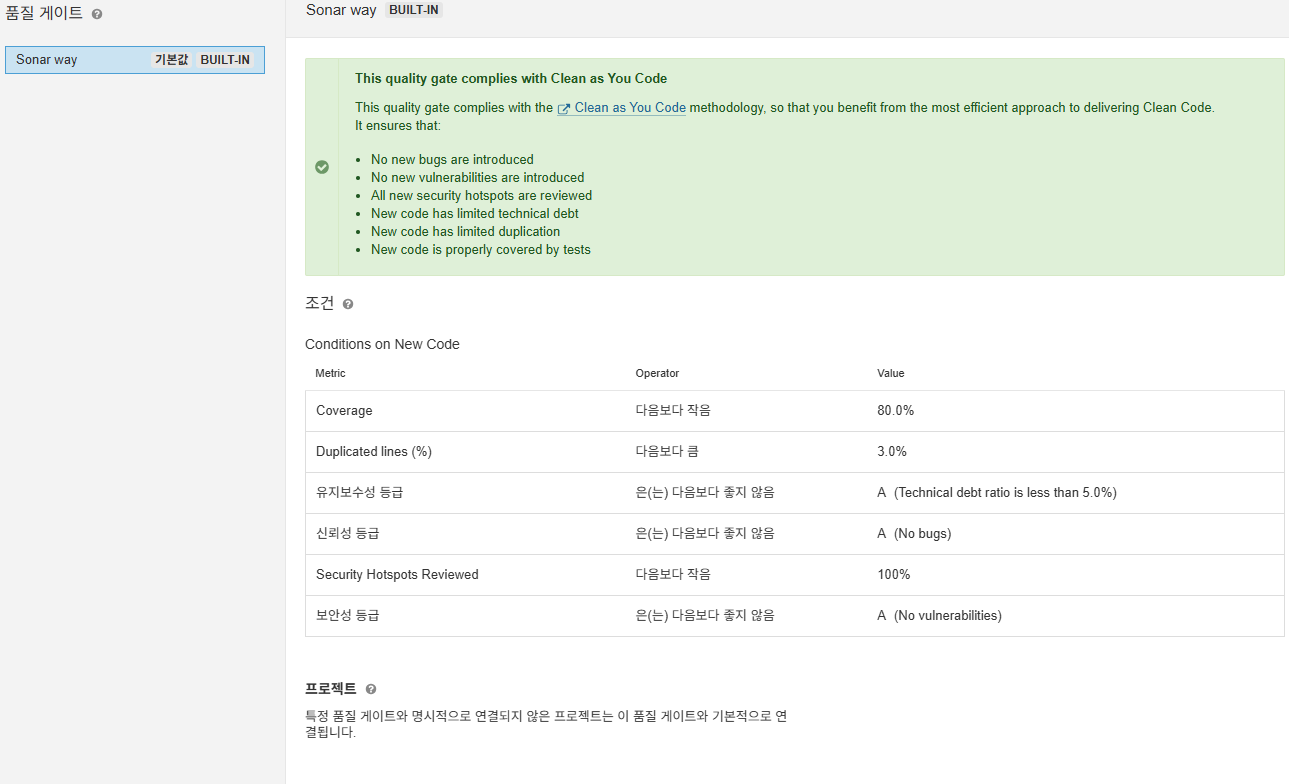This screenshot has width=1289, height=784.
Task: Click New code has limited duplication bullet
Action: pos(465,231)
